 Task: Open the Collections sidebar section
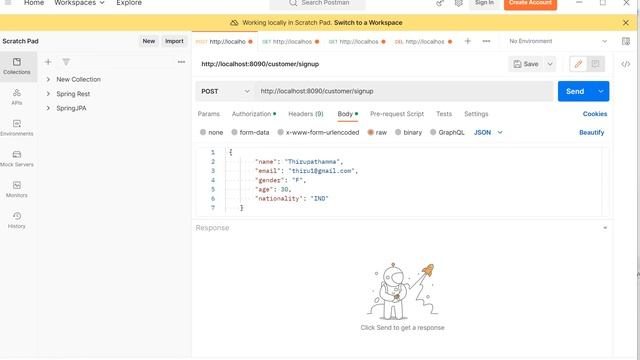(x=17, y=66)
